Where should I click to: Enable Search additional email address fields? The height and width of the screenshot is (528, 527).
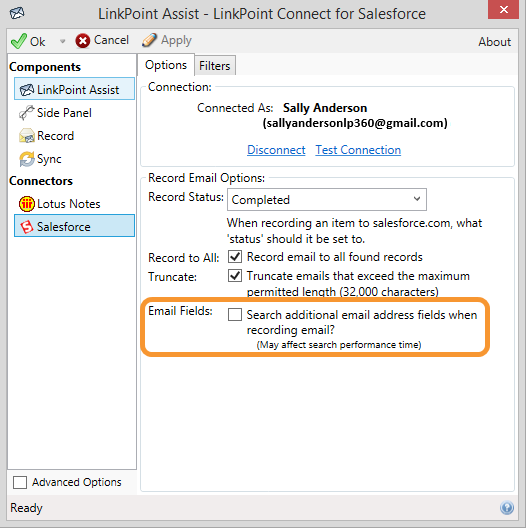click(235, 315)
